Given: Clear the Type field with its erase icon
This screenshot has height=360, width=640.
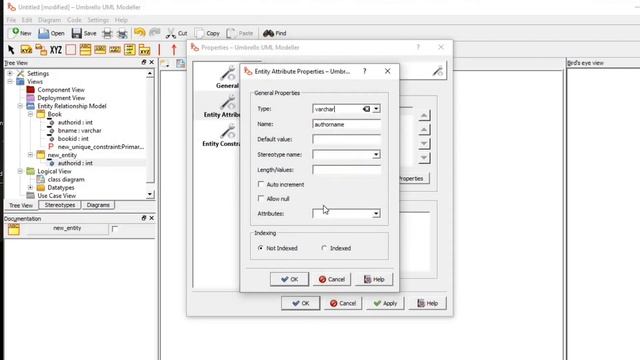Looking at the screenshot, I should (366, 109).
